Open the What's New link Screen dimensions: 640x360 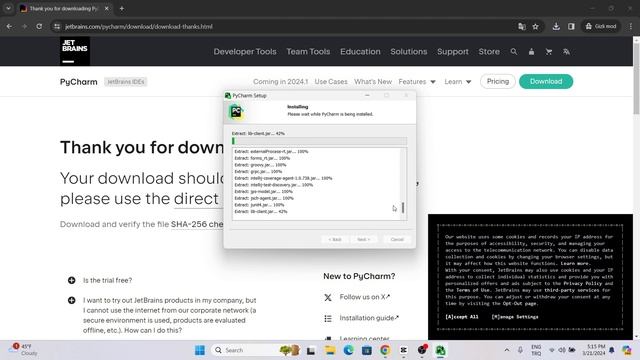pos(373,82)
